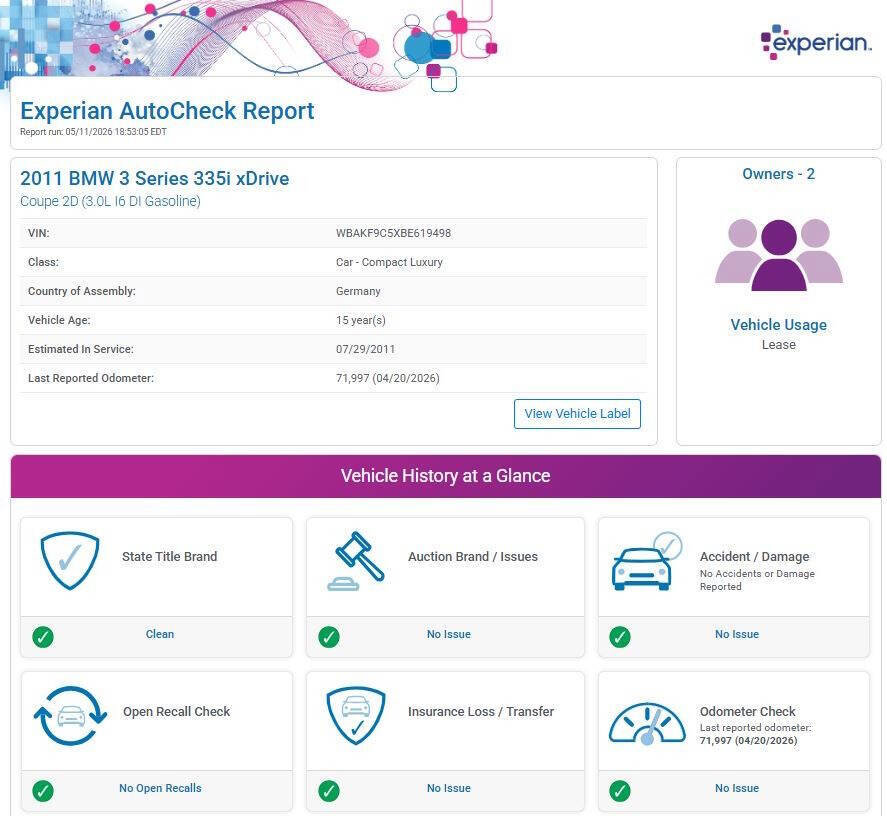Click the Coupe 2D engine subtitle

pos(110,201)
